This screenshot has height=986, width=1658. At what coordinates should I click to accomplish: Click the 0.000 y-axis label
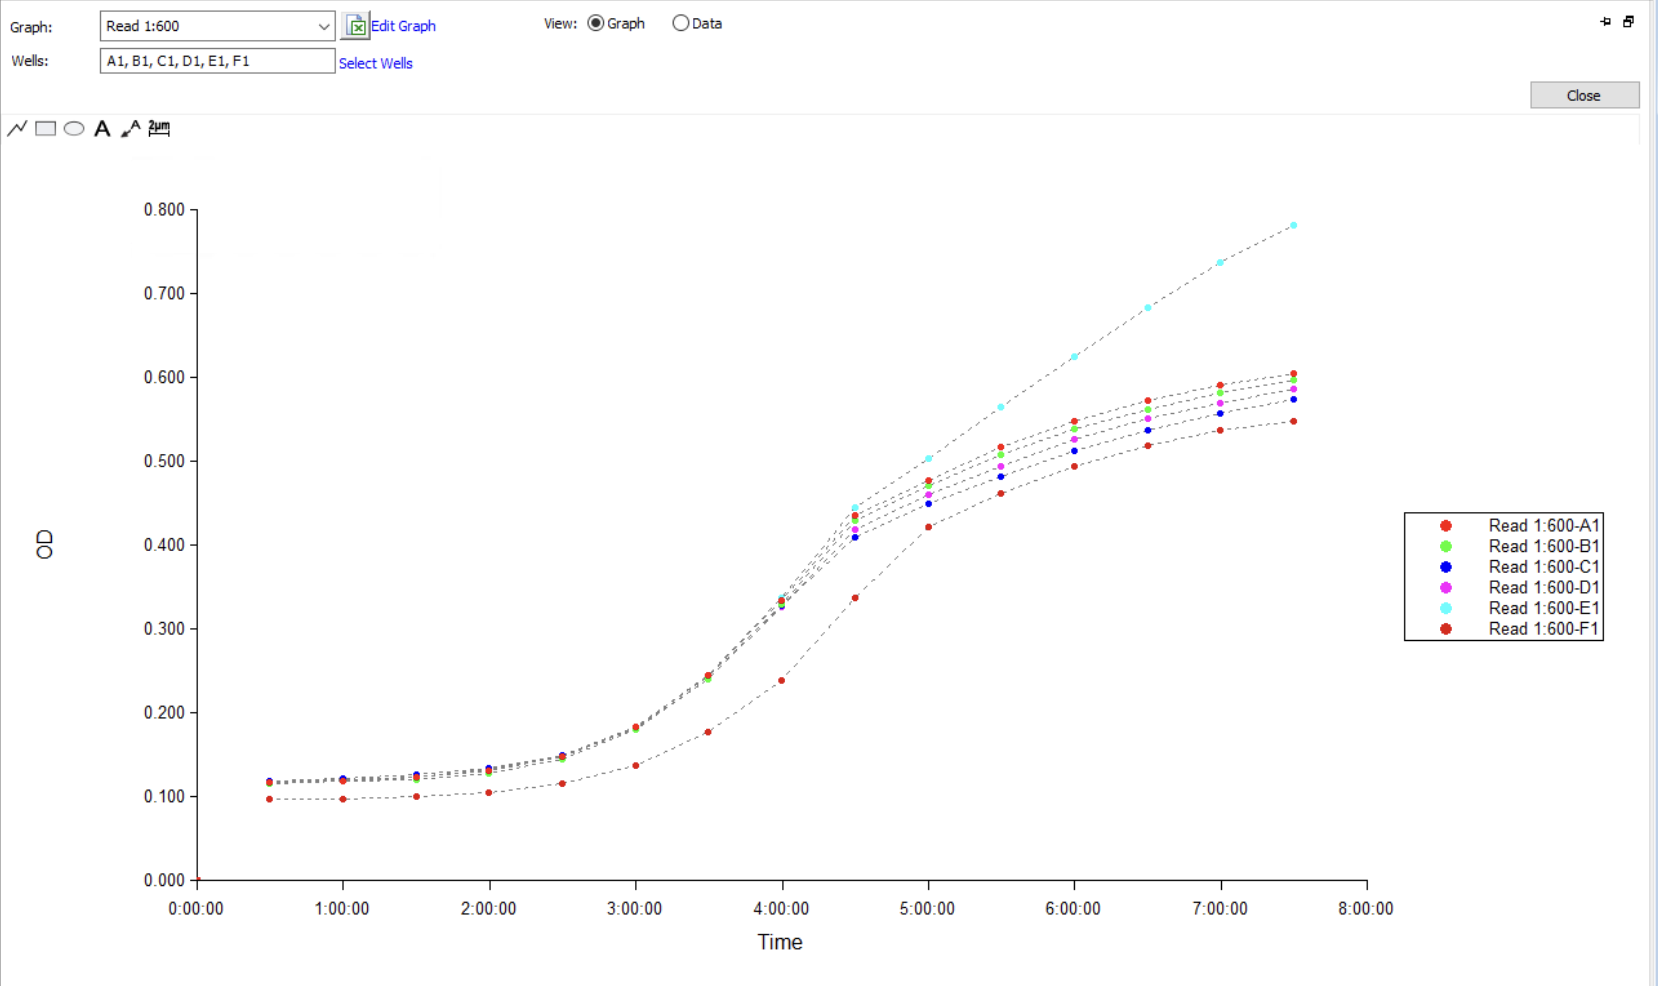(165, 880)
